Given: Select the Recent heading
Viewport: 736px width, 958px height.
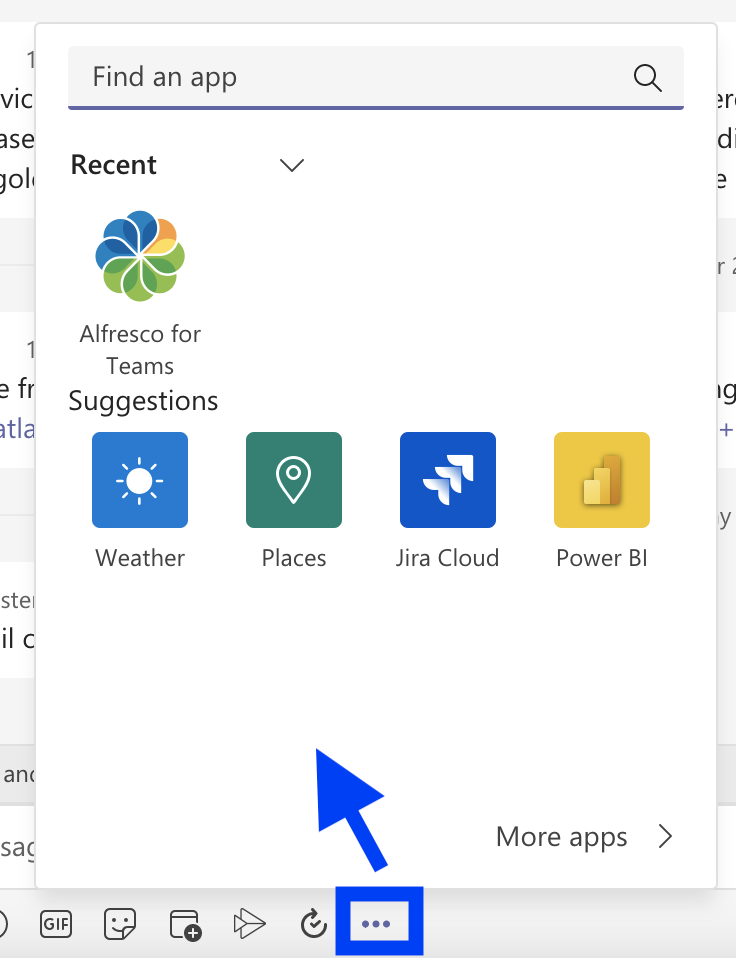Looking at the screenshot, I should tap(113, 165).
